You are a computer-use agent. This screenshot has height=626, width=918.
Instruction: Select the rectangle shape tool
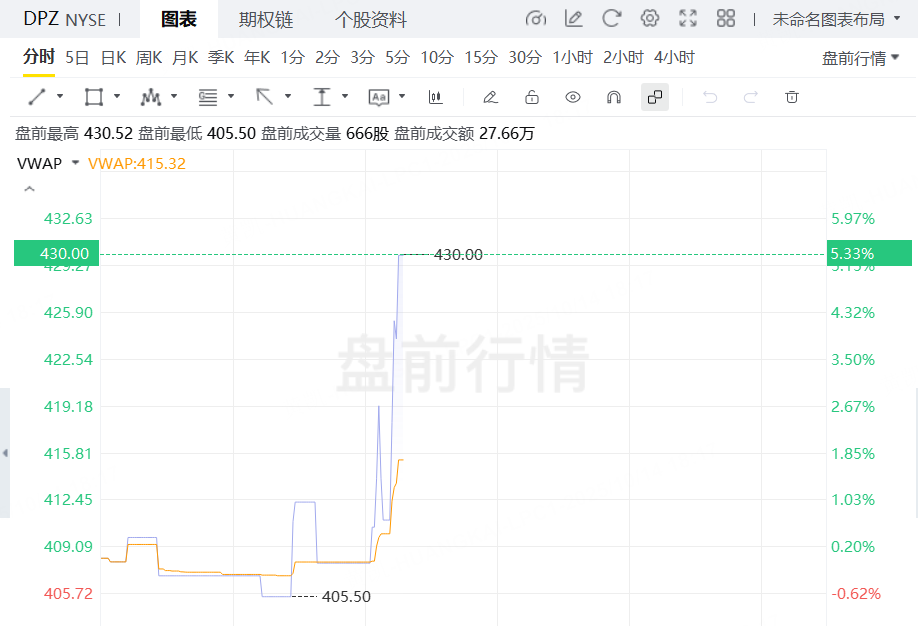click(x=94, y=97)
